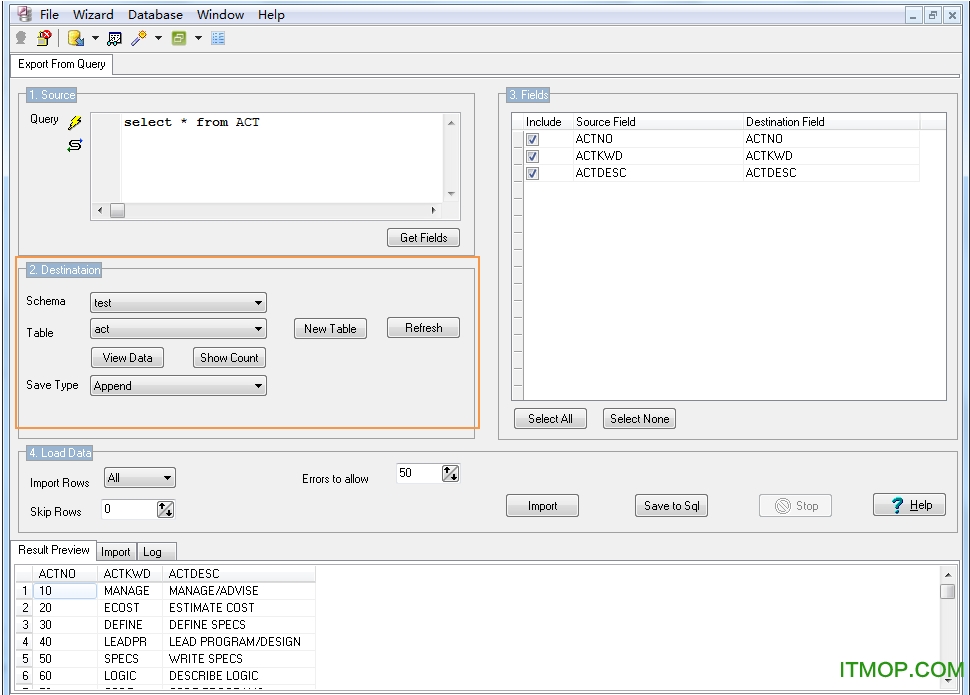
Task: Click the disconnect database icon with red X
Action: (x=43, y=37)
